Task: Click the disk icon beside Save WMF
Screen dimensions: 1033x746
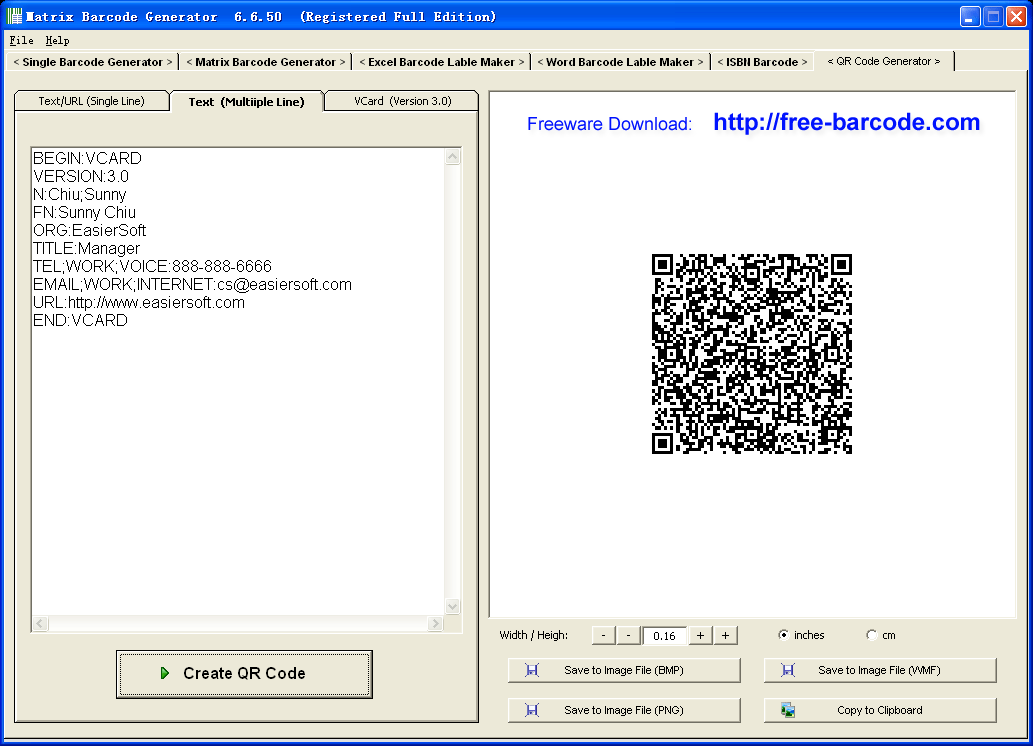Action: [788, 670]
